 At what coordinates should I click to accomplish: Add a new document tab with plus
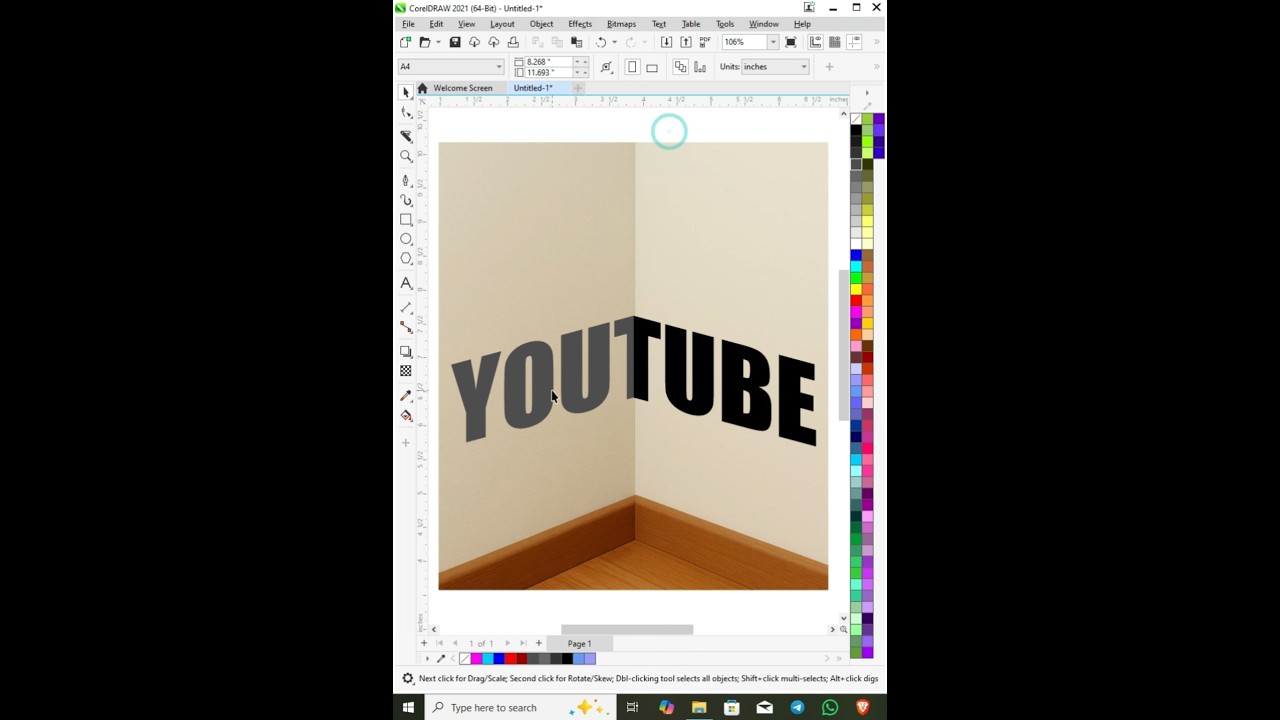coord(578,88)
